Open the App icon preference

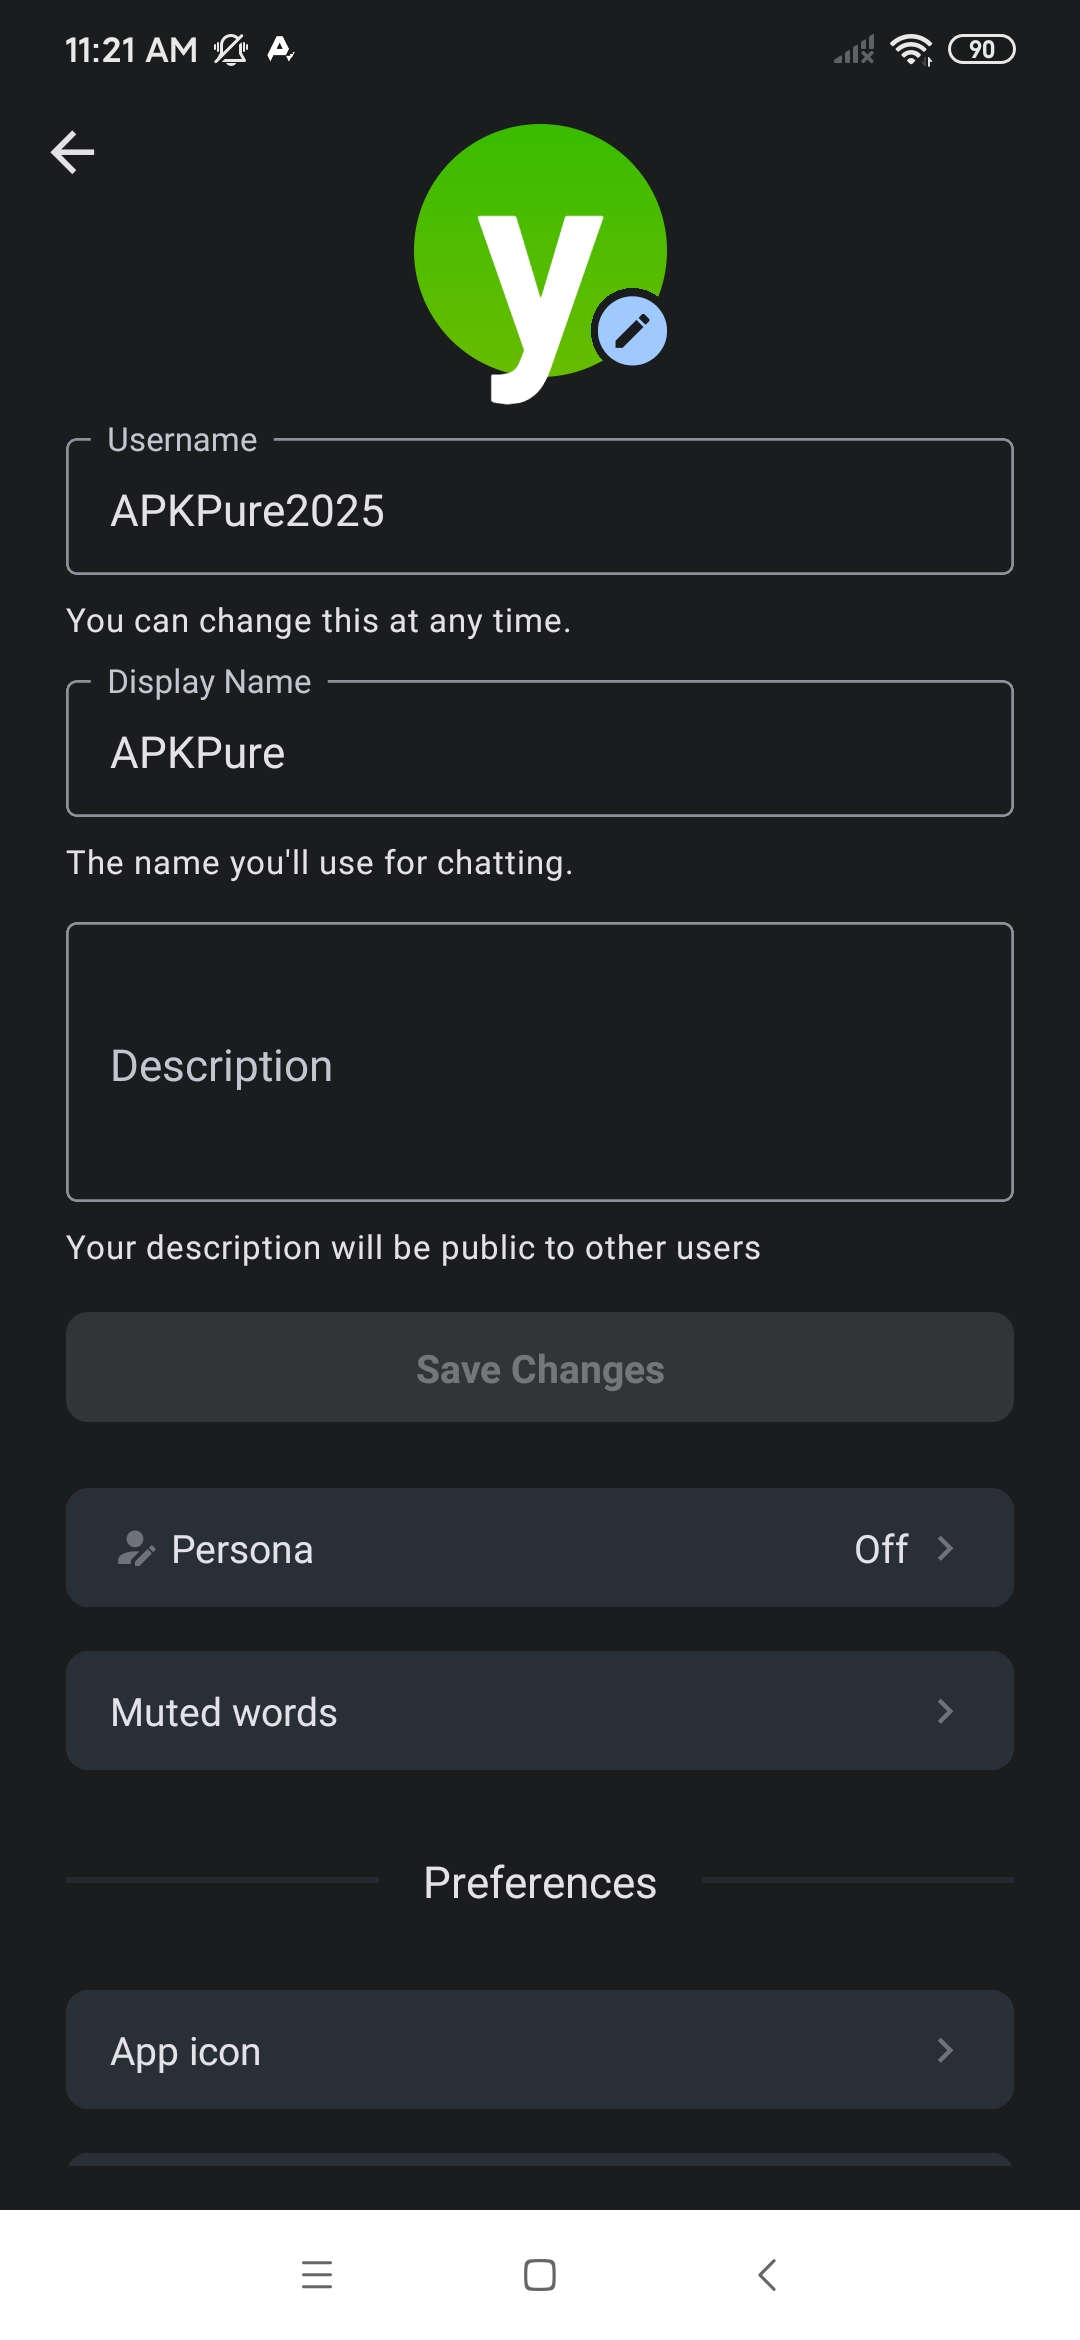[x=540, y=2050]
